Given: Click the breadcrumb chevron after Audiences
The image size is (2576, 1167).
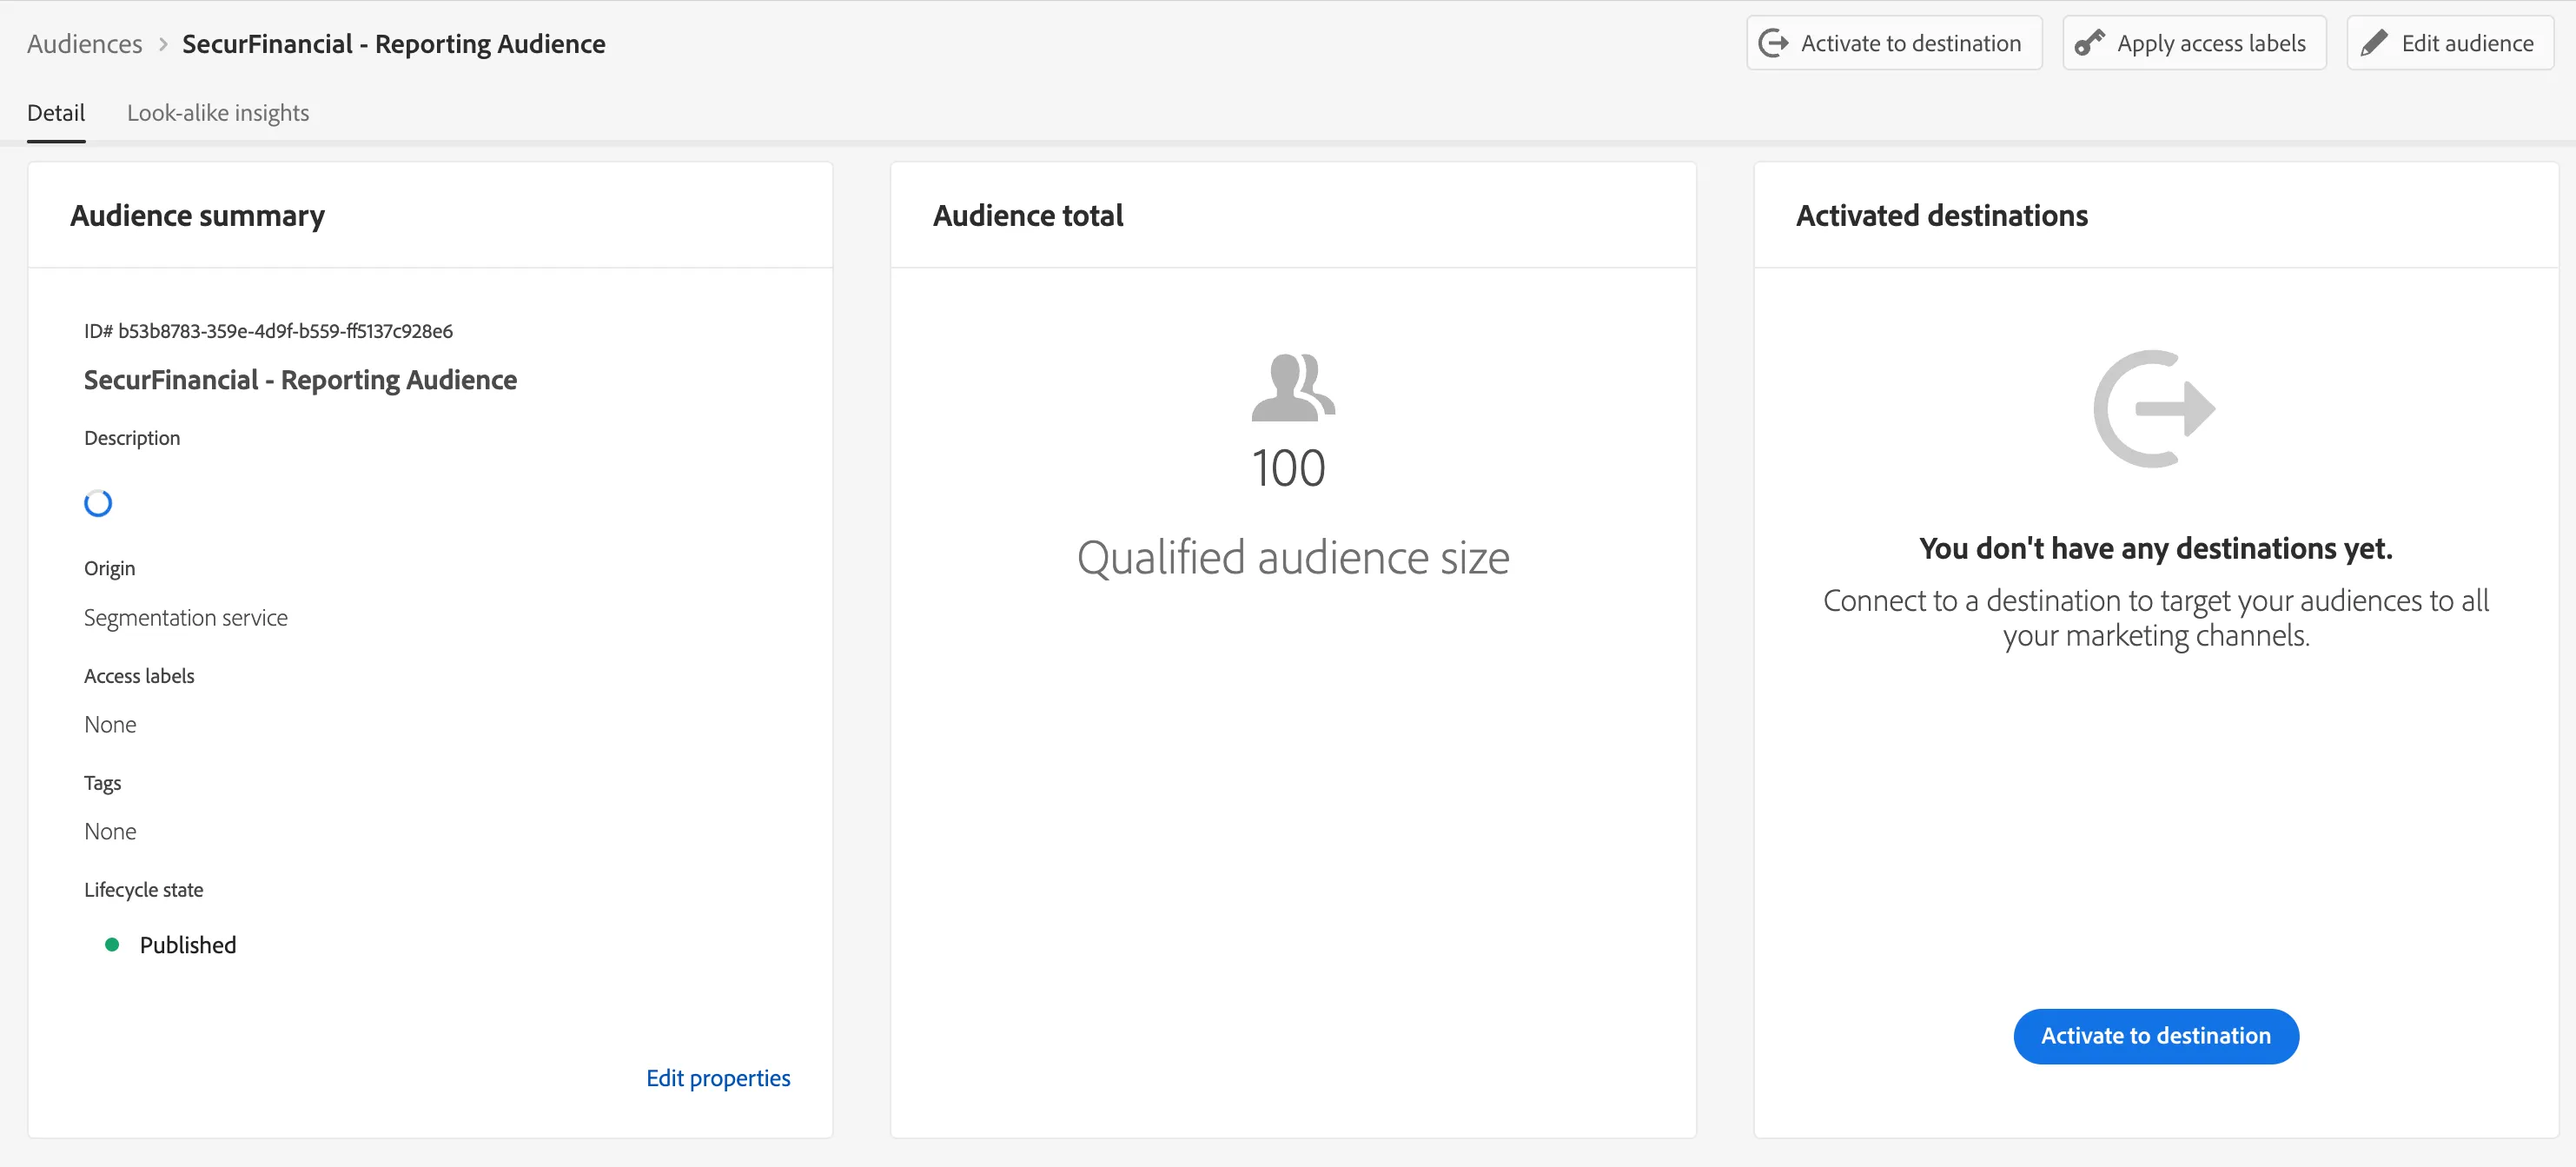Looking at the screenshot, I should 163,44.
